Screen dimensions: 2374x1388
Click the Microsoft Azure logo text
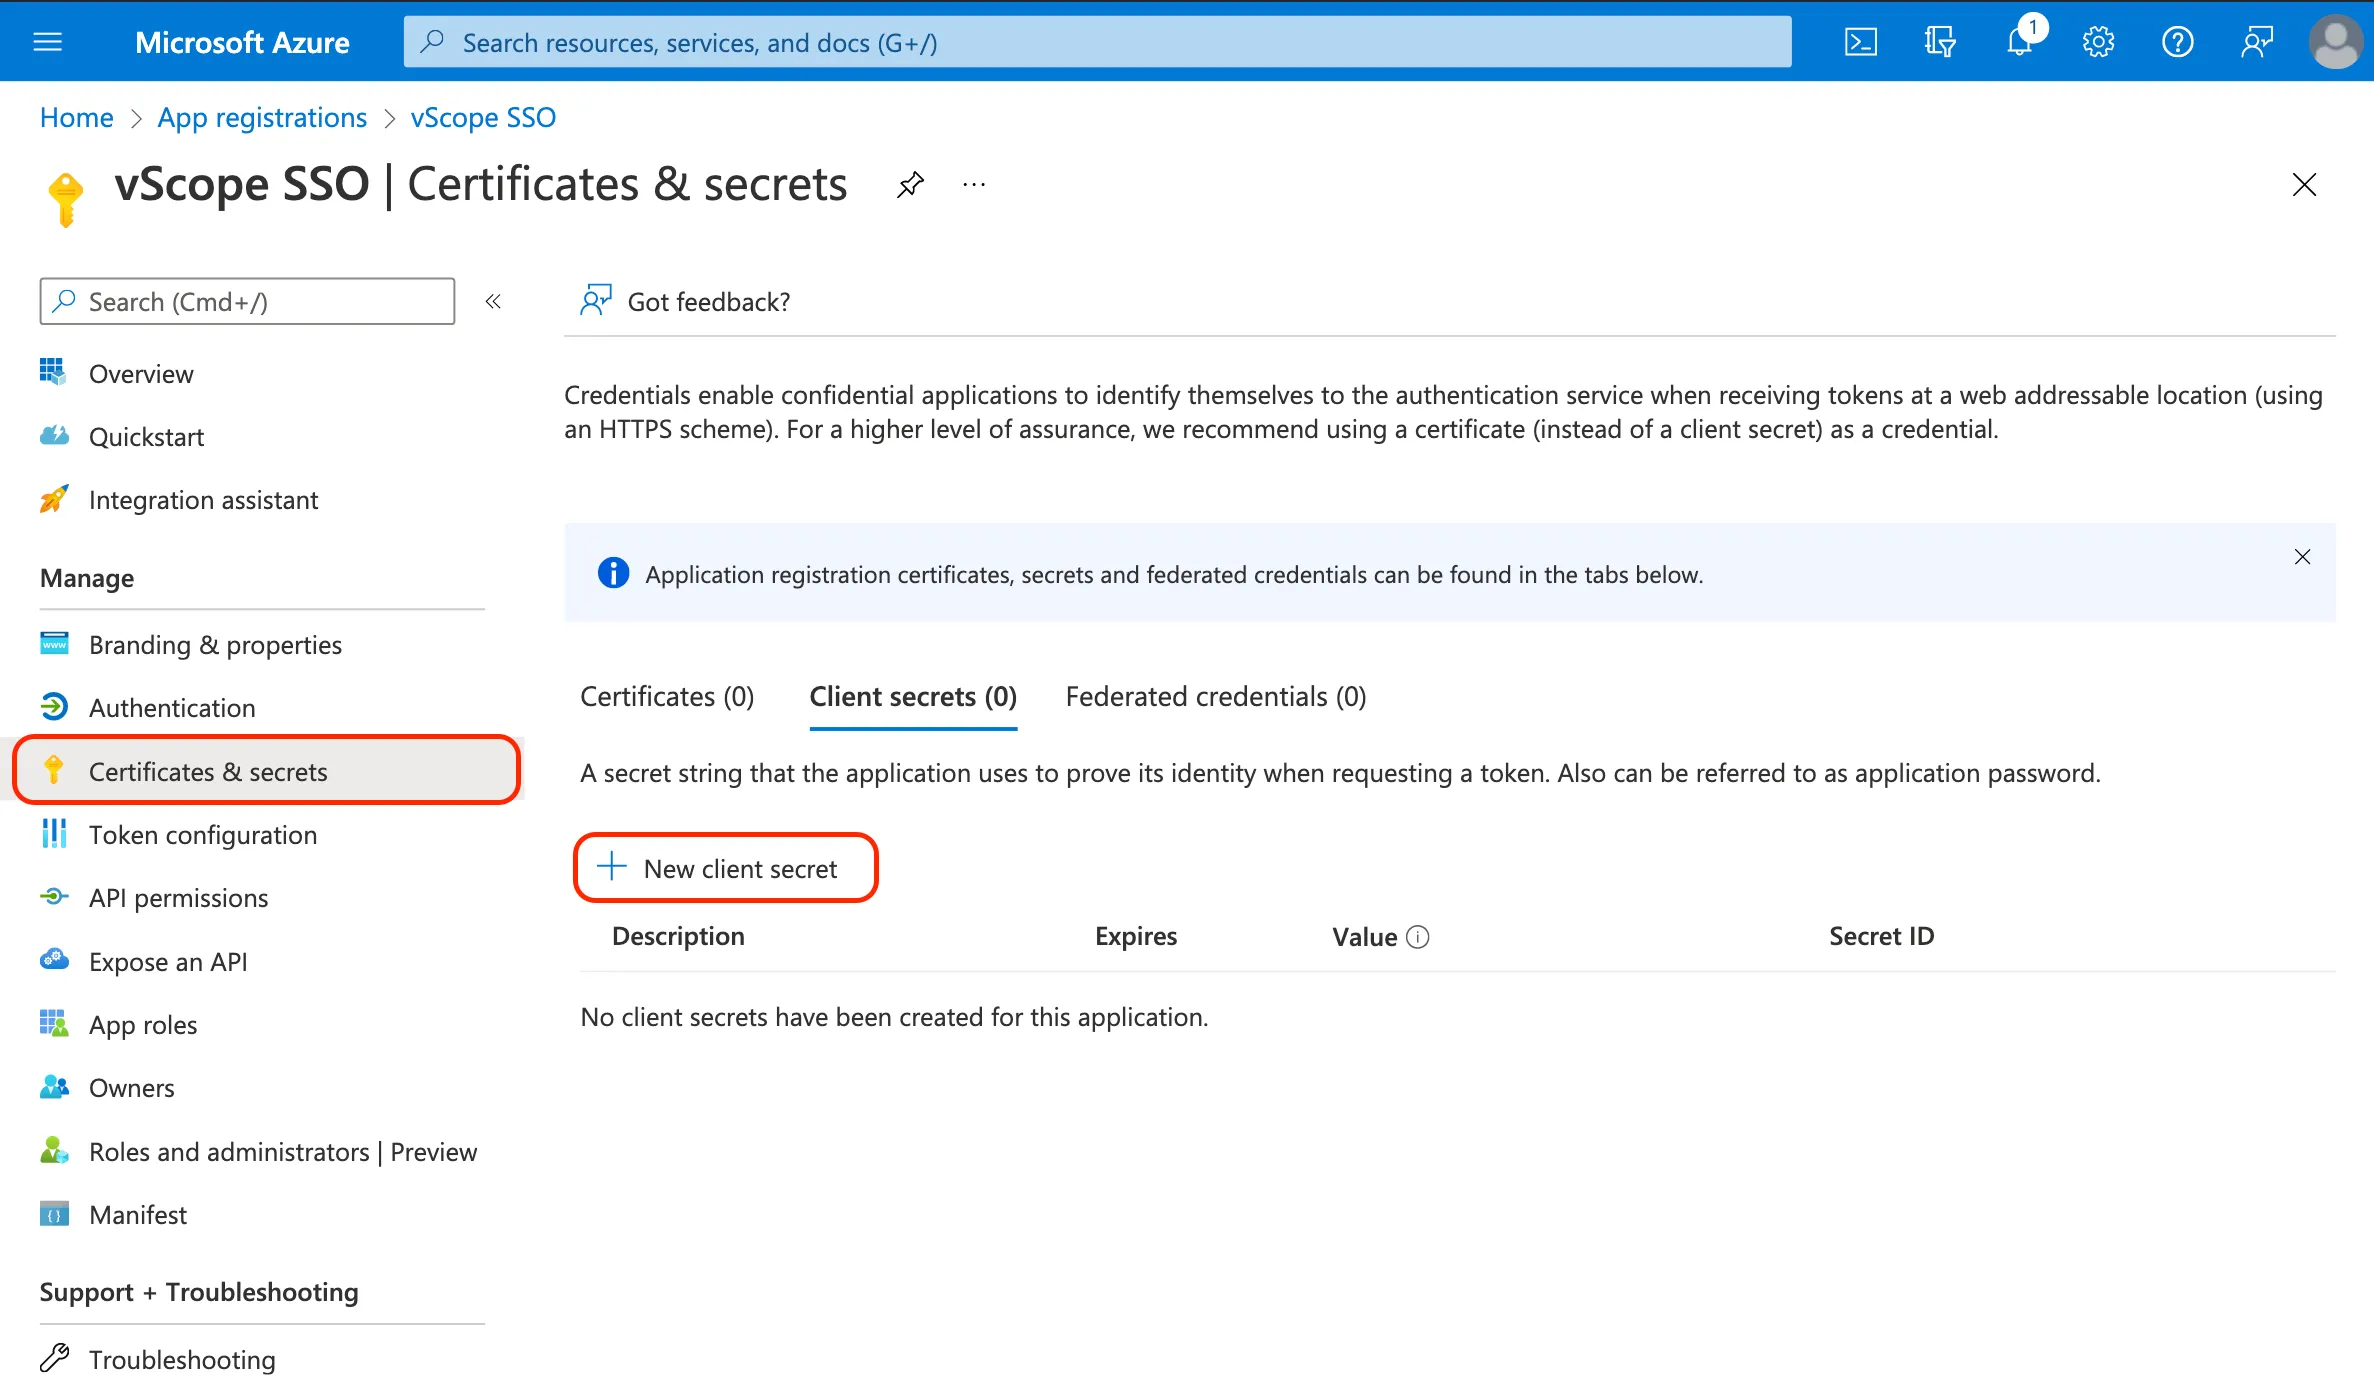coord(242,42)
